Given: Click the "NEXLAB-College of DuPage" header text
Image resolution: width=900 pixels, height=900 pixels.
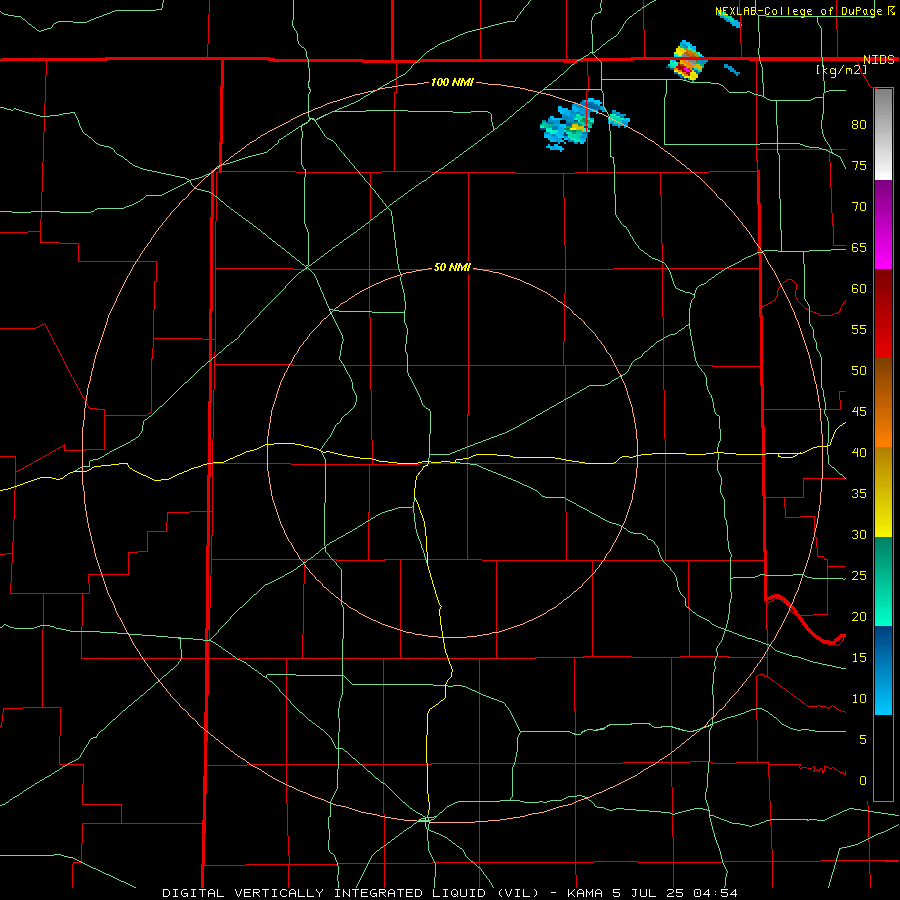Looking at the screenshot, I should [798, 11].
